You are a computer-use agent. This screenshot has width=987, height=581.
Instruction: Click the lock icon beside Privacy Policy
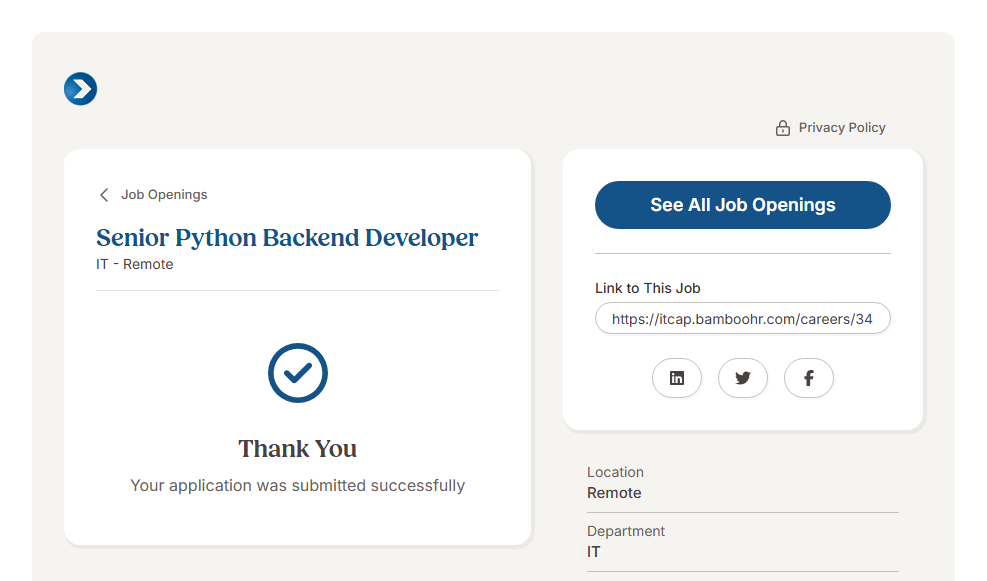point(783,128)
